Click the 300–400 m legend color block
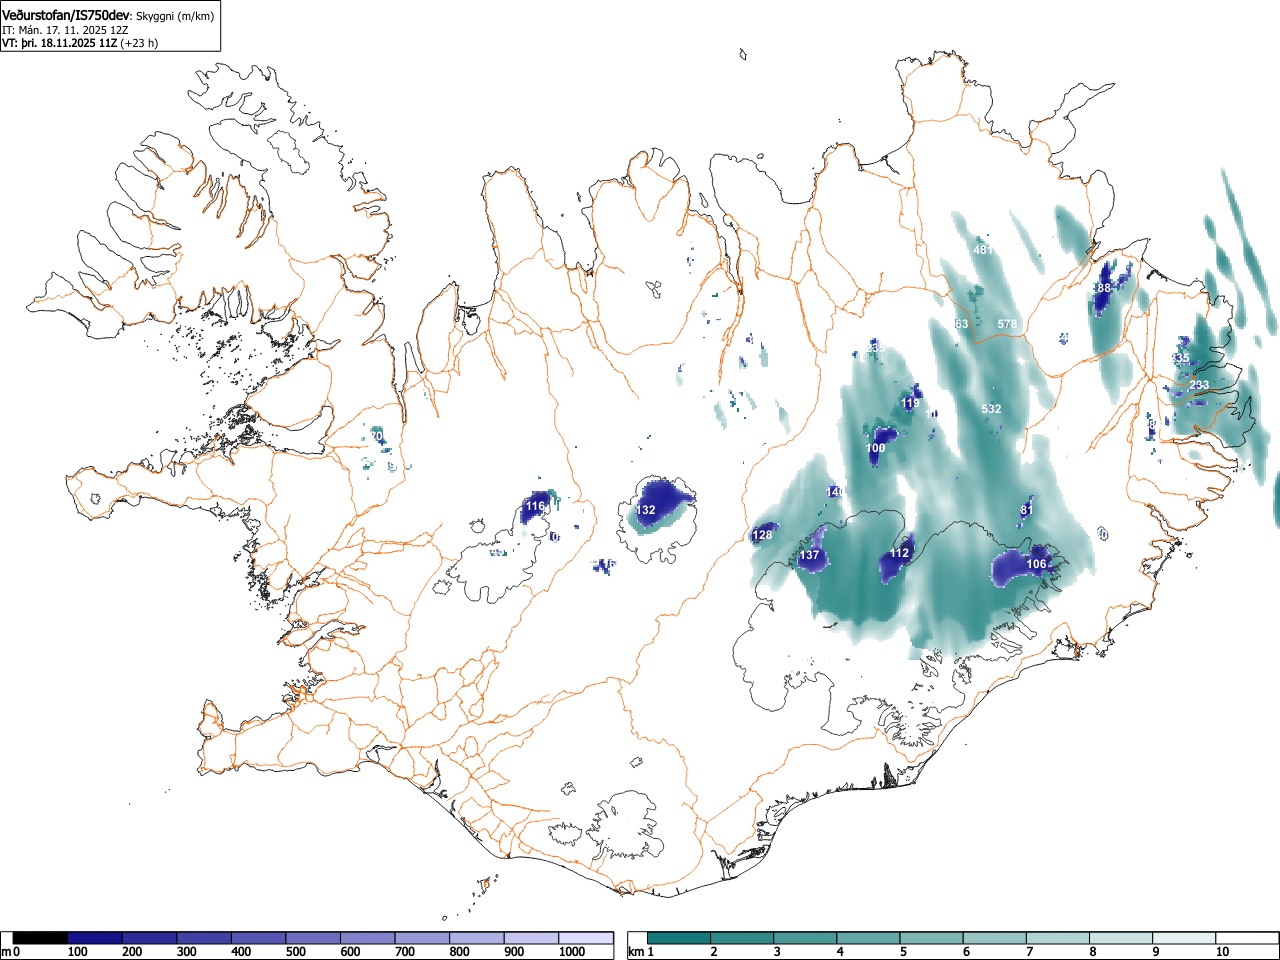The height and width of the screenshot is (960, 1280). point(204,938)
